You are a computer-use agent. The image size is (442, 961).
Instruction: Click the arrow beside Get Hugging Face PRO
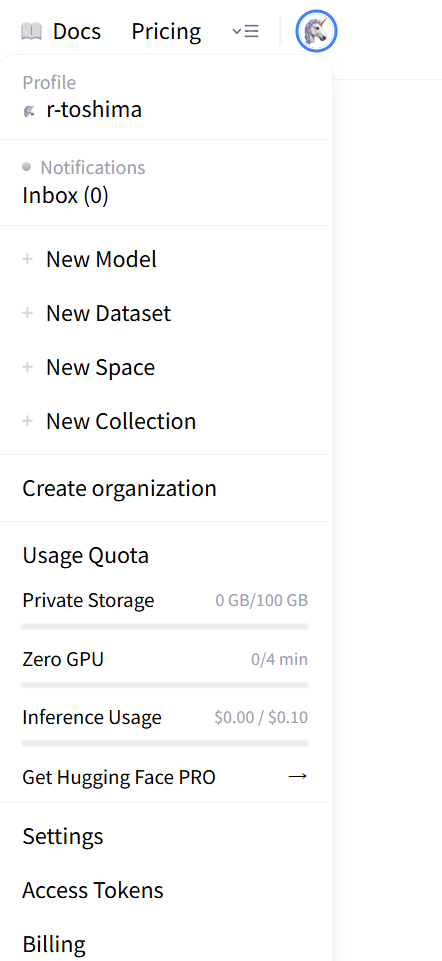[x=297, y=777]
